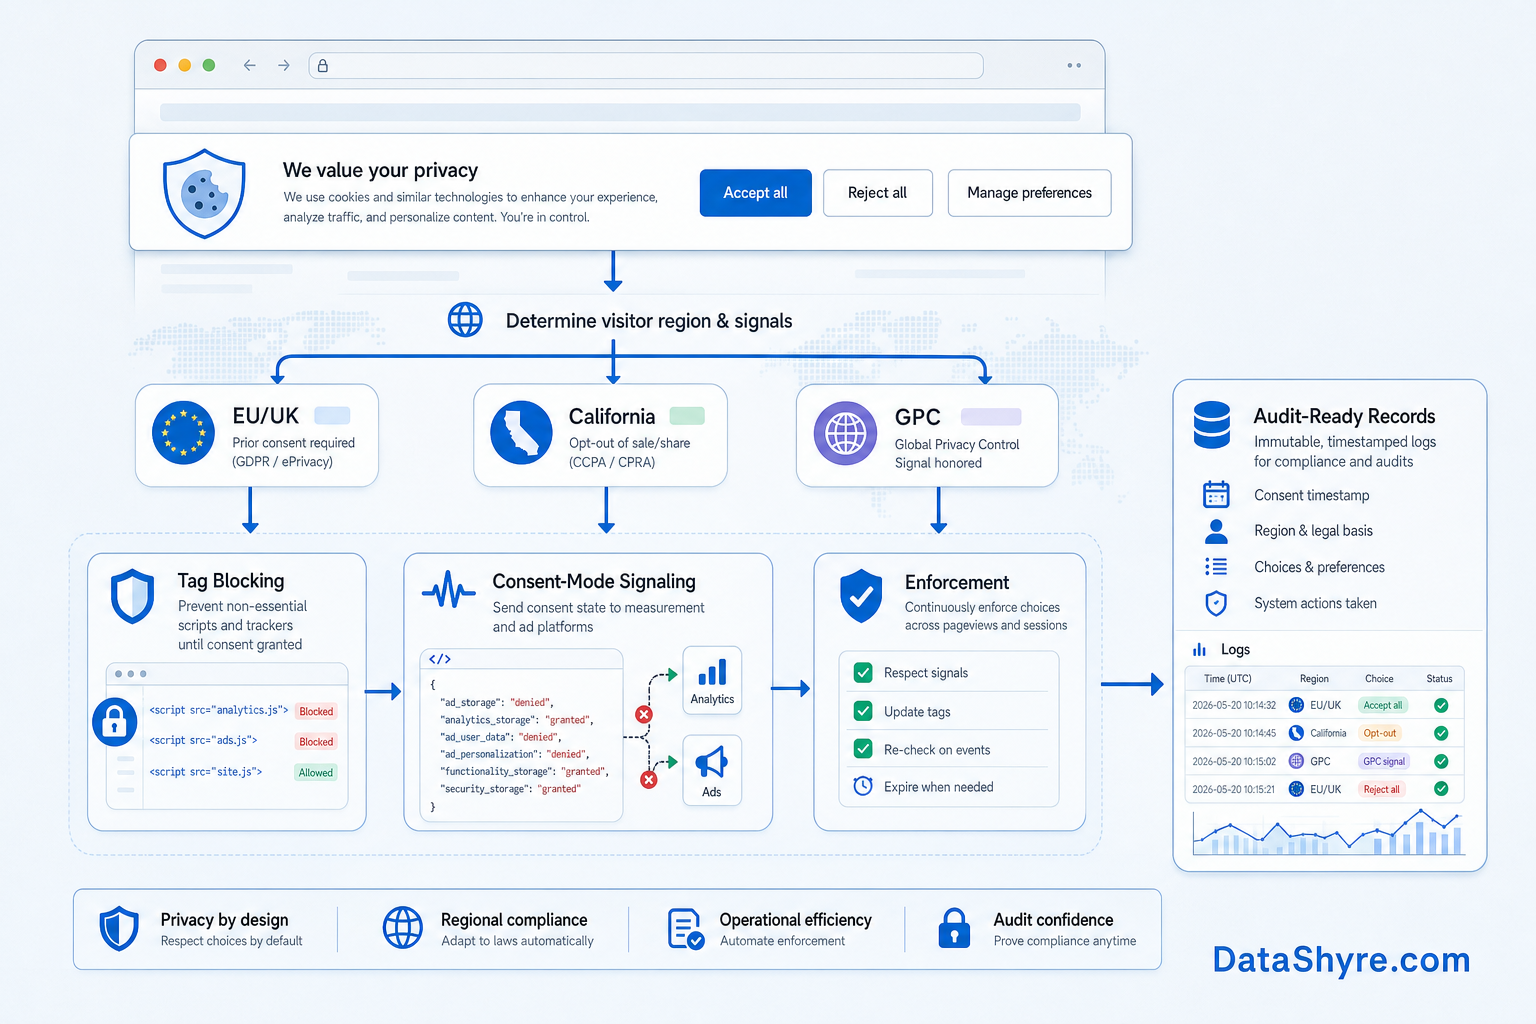
Task: Click the Regional compliance globe icon
Action: [x=403, y=928]
